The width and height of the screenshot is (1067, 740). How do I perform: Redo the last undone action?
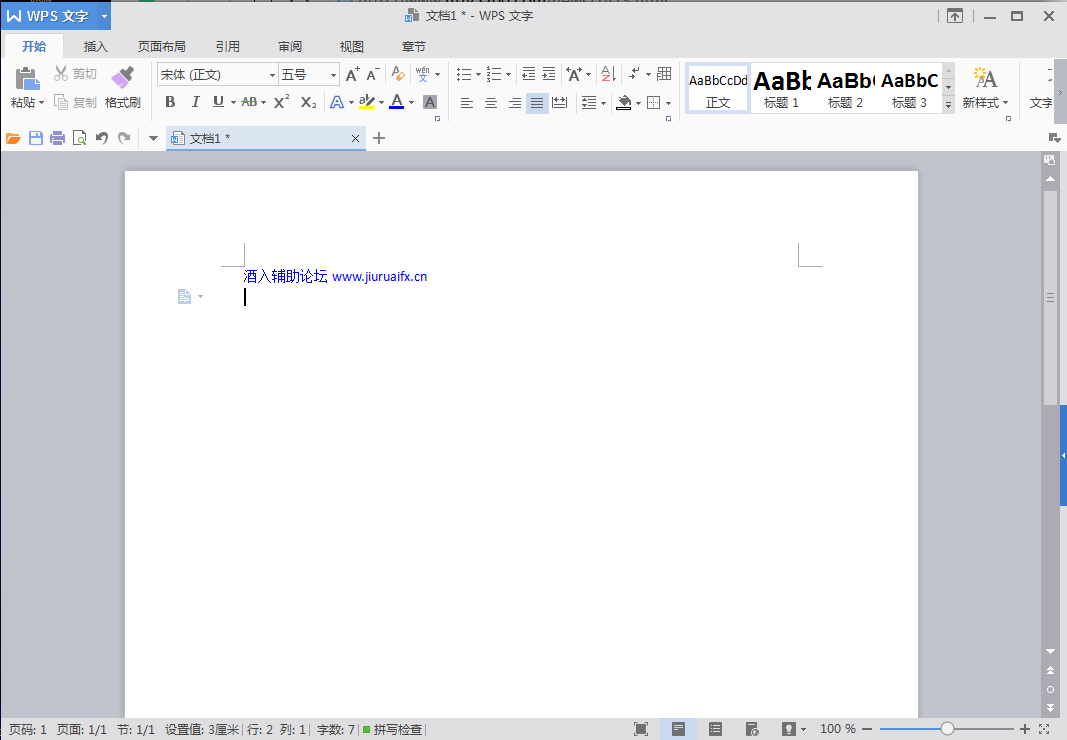tap(124, 138)
